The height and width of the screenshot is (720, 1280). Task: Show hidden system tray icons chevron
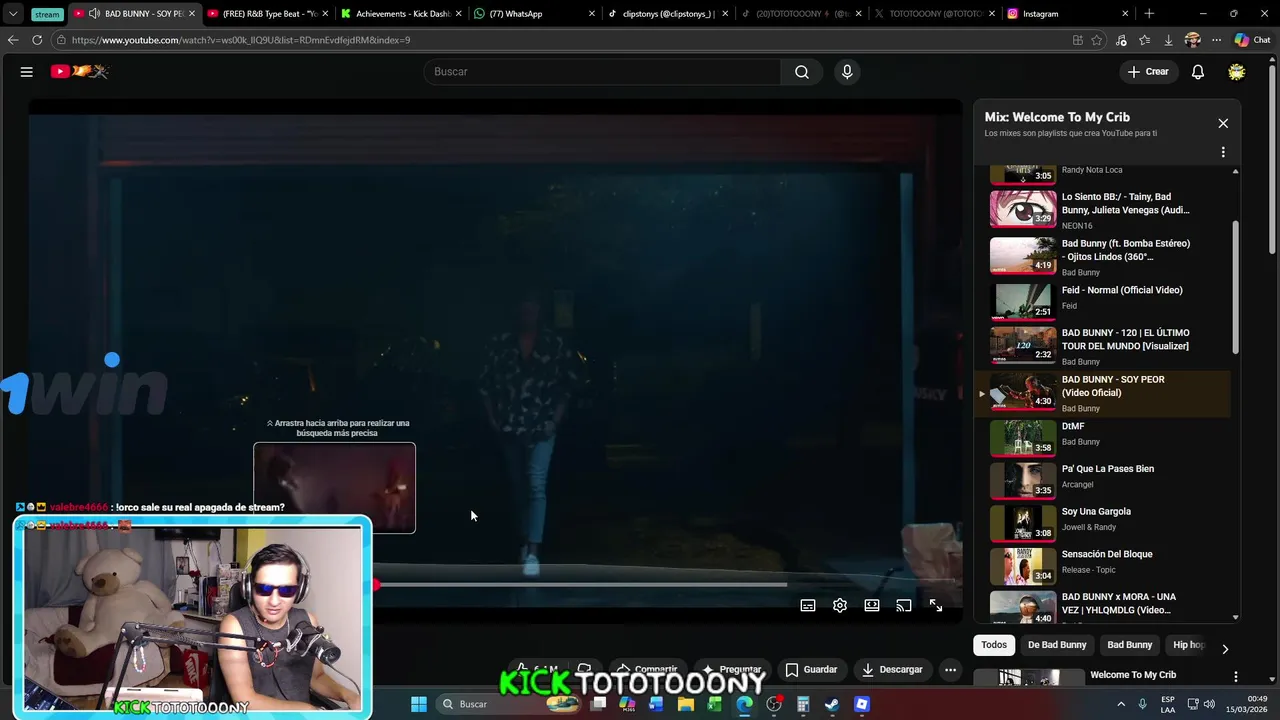(x=1120, y=704)
